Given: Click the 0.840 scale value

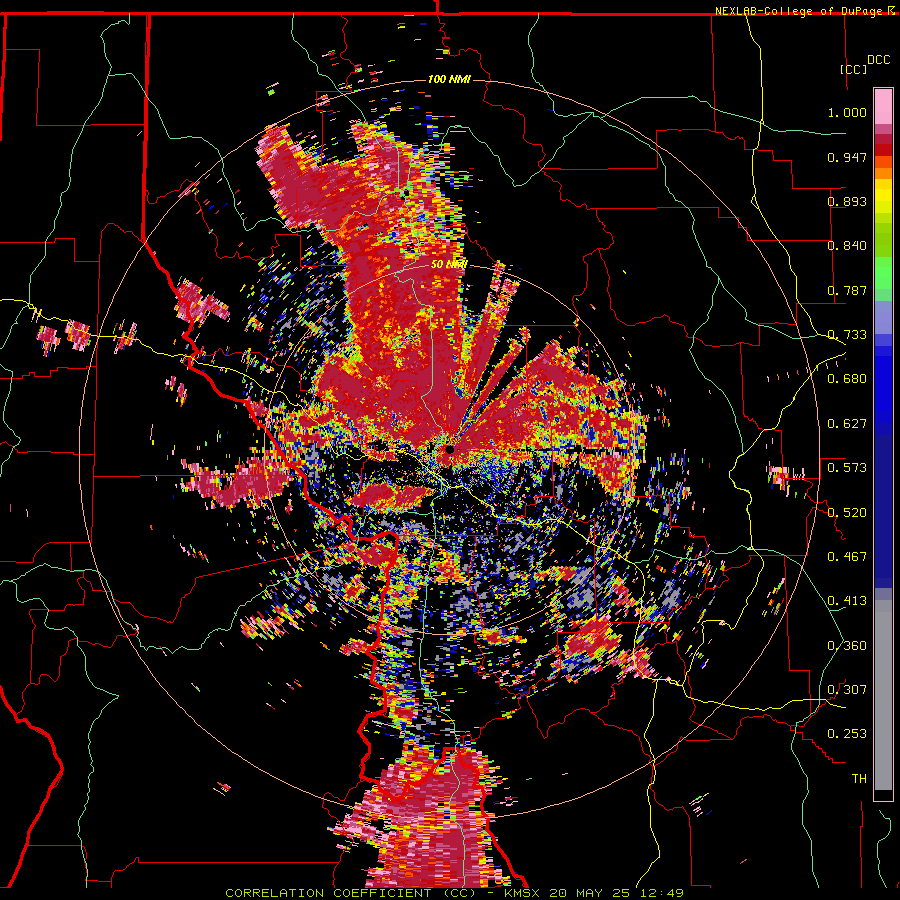Looking at the screenshot, I should (847, 246).
